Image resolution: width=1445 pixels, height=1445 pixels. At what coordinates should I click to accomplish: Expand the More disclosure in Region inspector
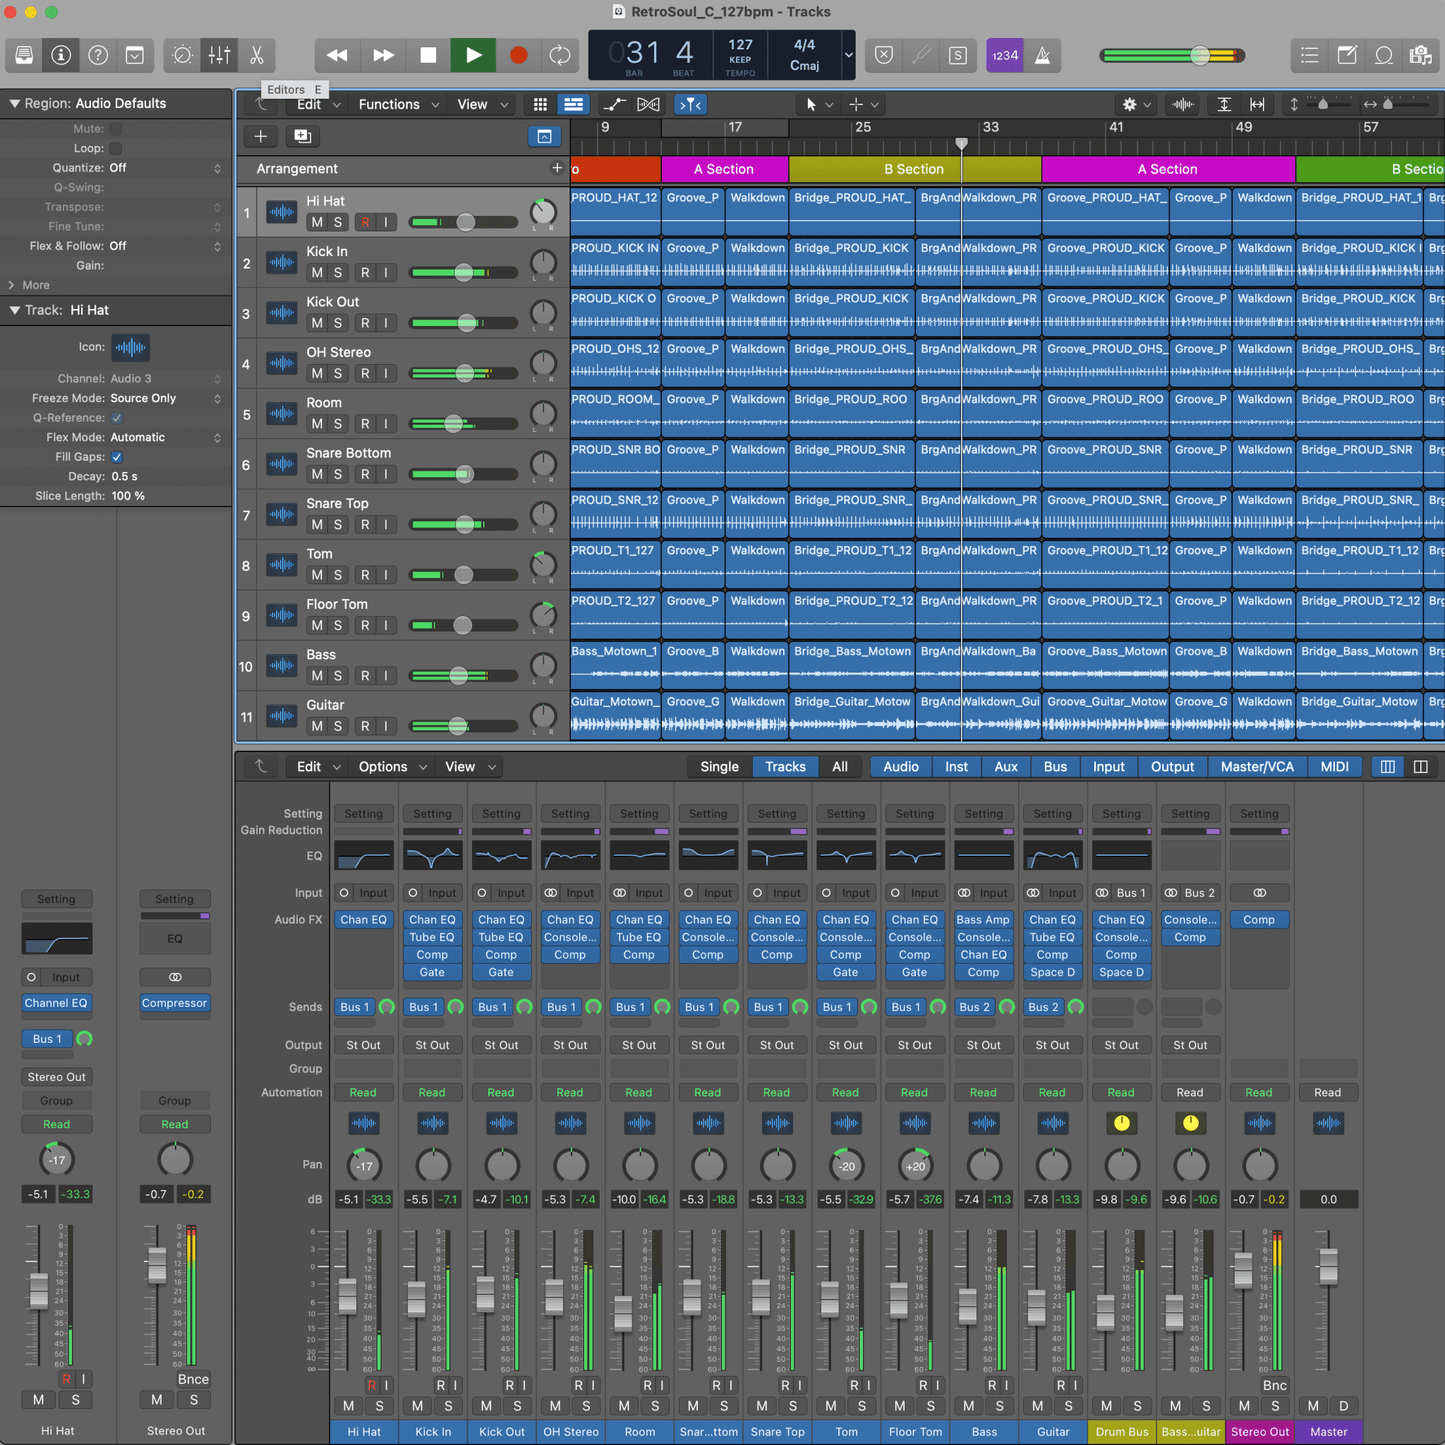pyautogui.click(x=12, y=285)
